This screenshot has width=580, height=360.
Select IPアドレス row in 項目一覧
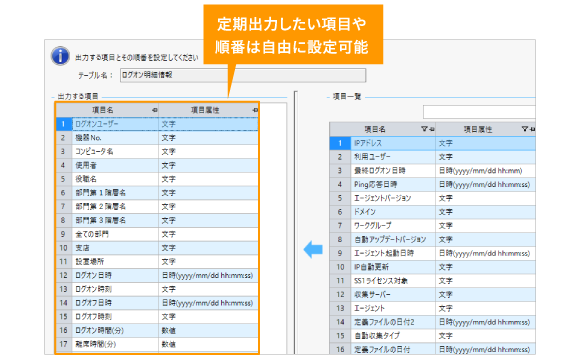[x=432, y=143]
